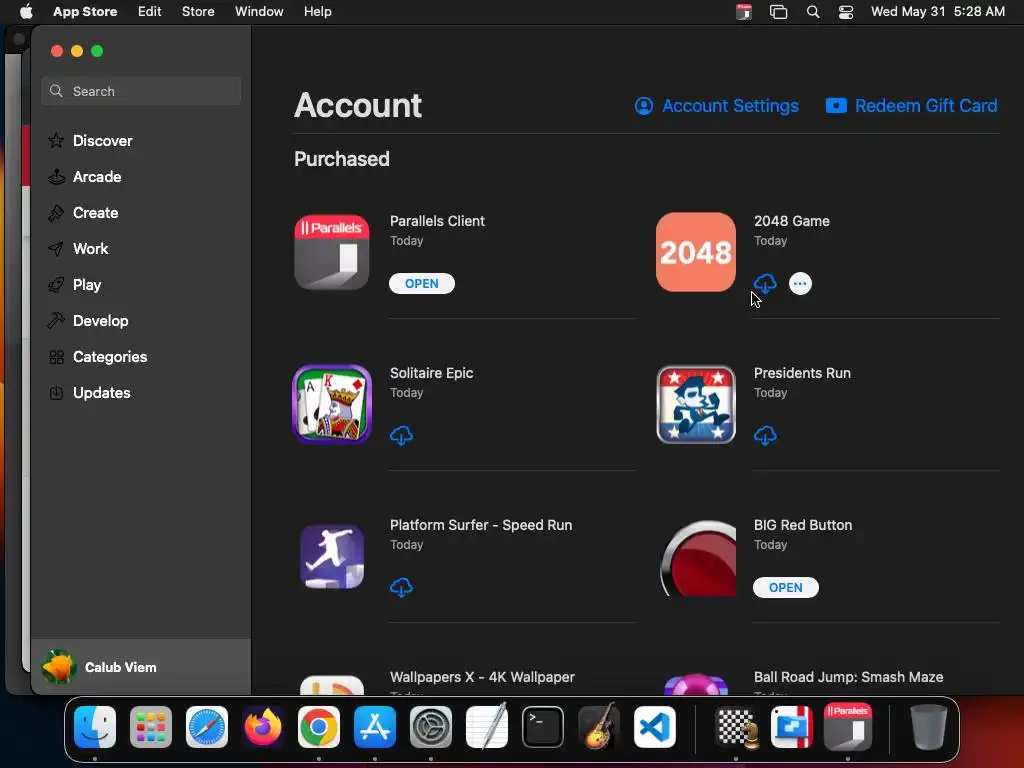This screenshot has height=768, width=1024.
Task: Open Spotlight search in menu bar
Action: tap(812, 12)
